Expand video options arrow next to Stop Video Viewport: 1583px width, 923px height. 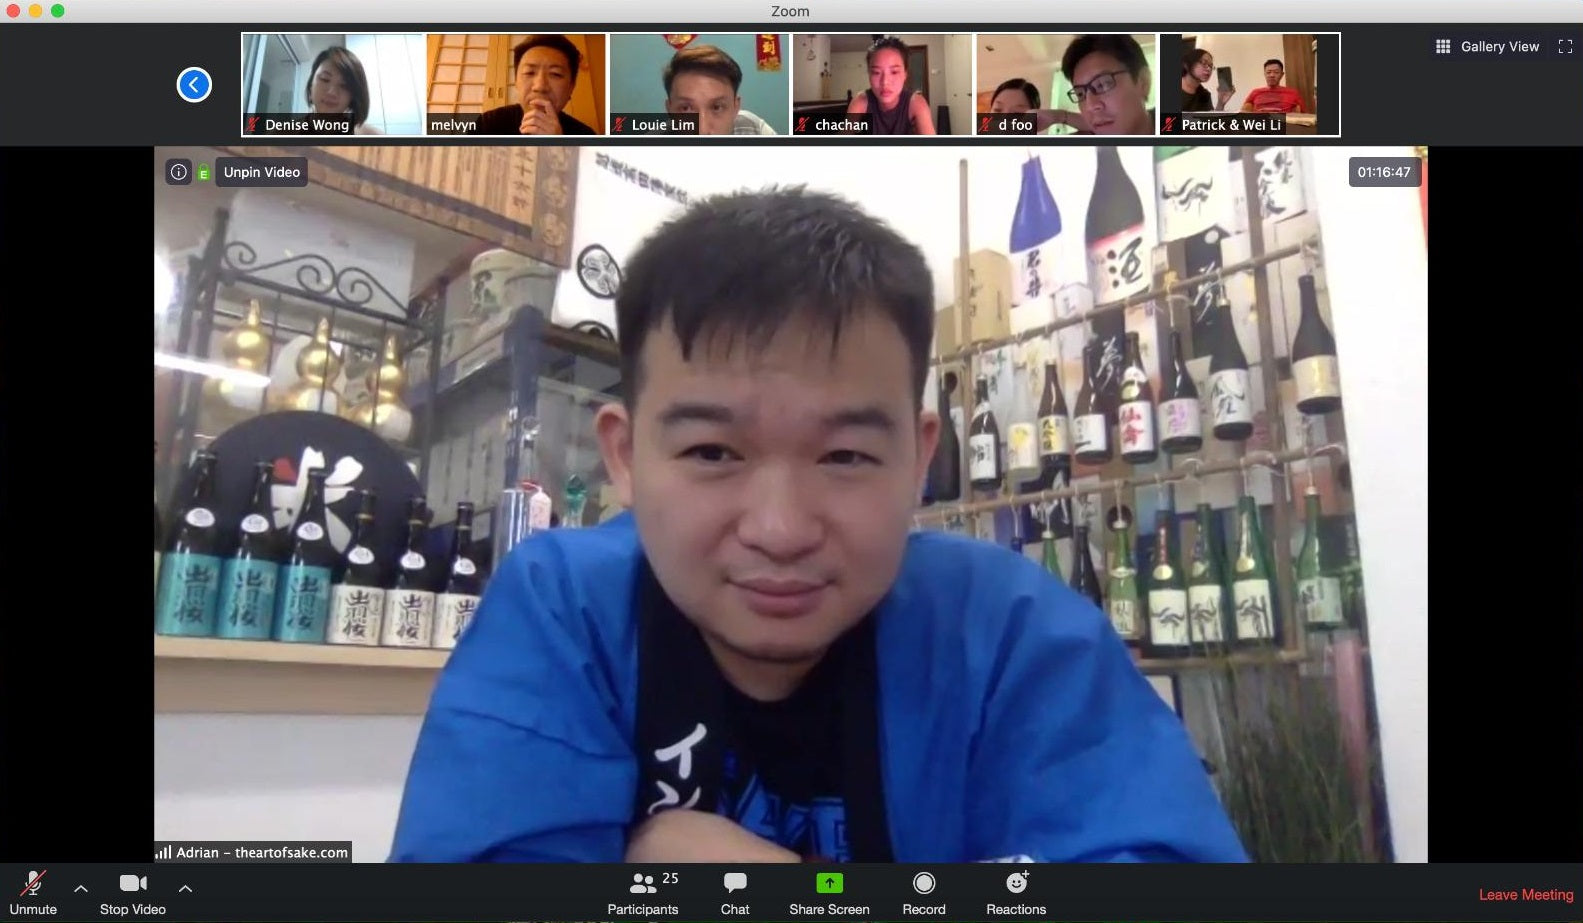(x=185, y=888)
